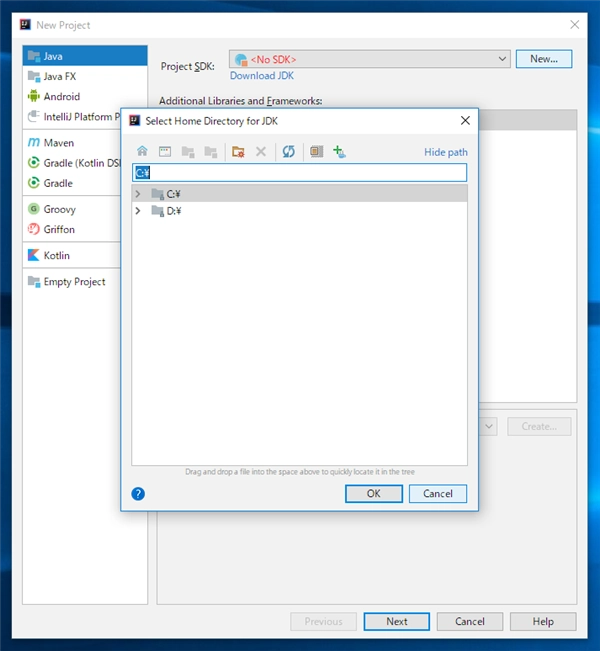
Task: Expand the D:¥ drive node
Action: coord(138,211)
